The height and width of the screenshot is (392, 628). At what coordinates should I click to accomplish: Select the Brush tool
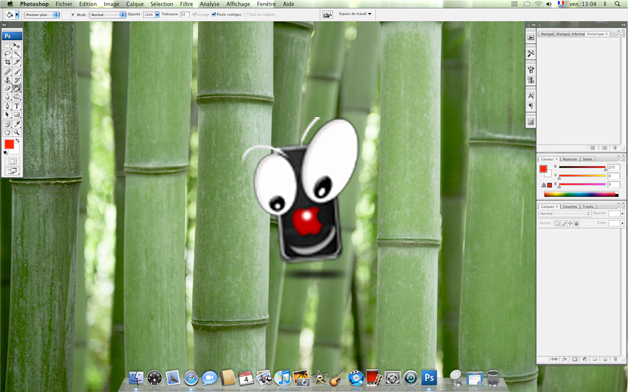pyautogui.click(x=17, y=72)
